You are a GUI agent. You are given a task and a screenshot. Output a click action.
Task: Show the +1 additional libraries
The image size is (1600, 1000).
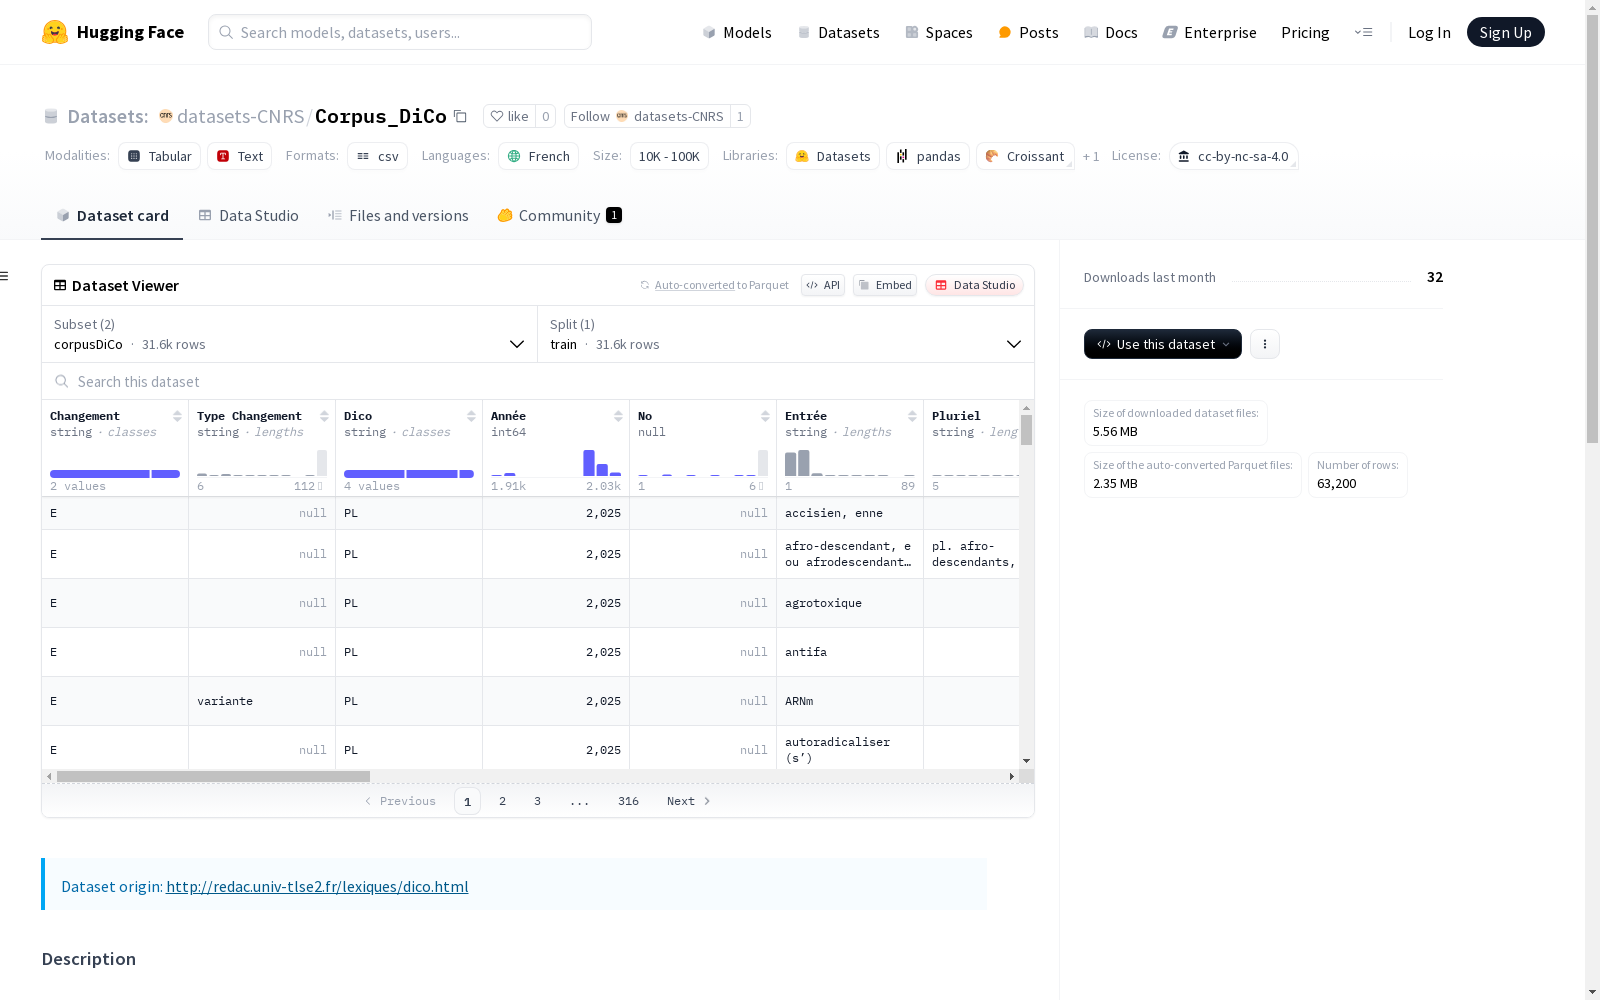point(1091,156)
